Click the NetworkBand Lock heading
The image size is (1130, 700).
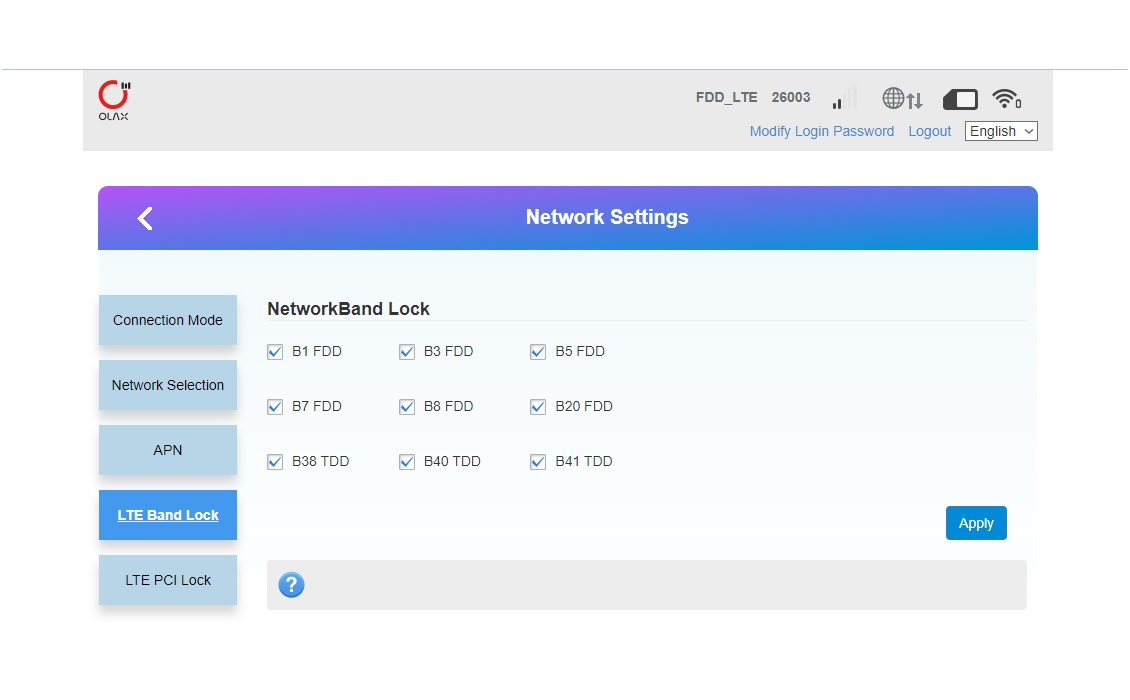click(x=348, y=309)
